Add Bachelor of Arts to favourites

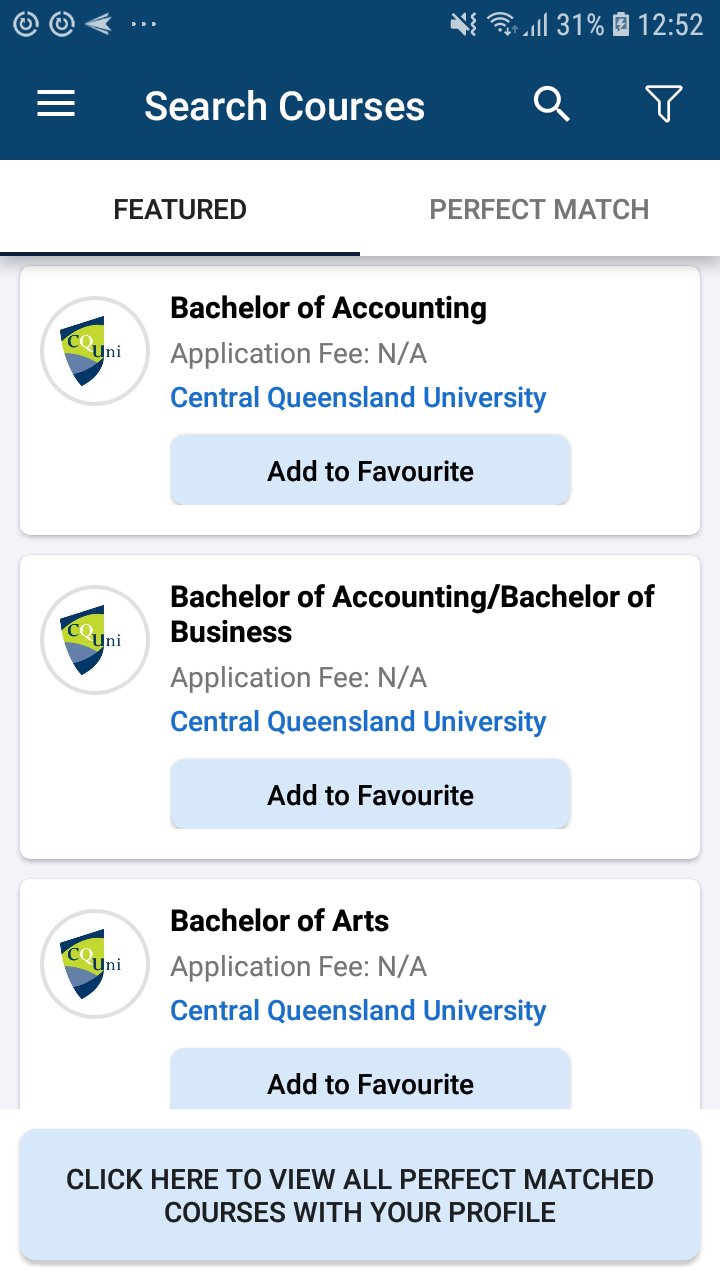click(370, 1082)
